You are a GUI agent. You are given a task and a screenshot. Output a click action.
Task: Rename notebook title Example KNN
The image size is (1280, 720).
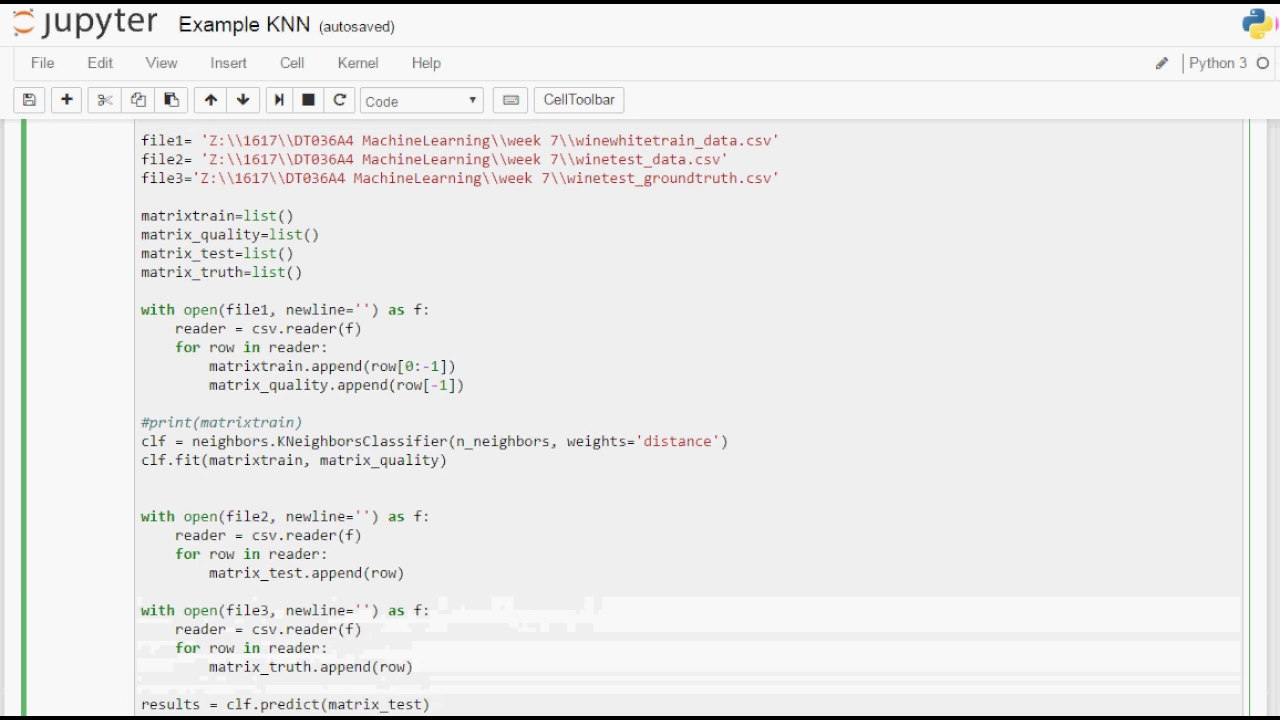point(244,25)
